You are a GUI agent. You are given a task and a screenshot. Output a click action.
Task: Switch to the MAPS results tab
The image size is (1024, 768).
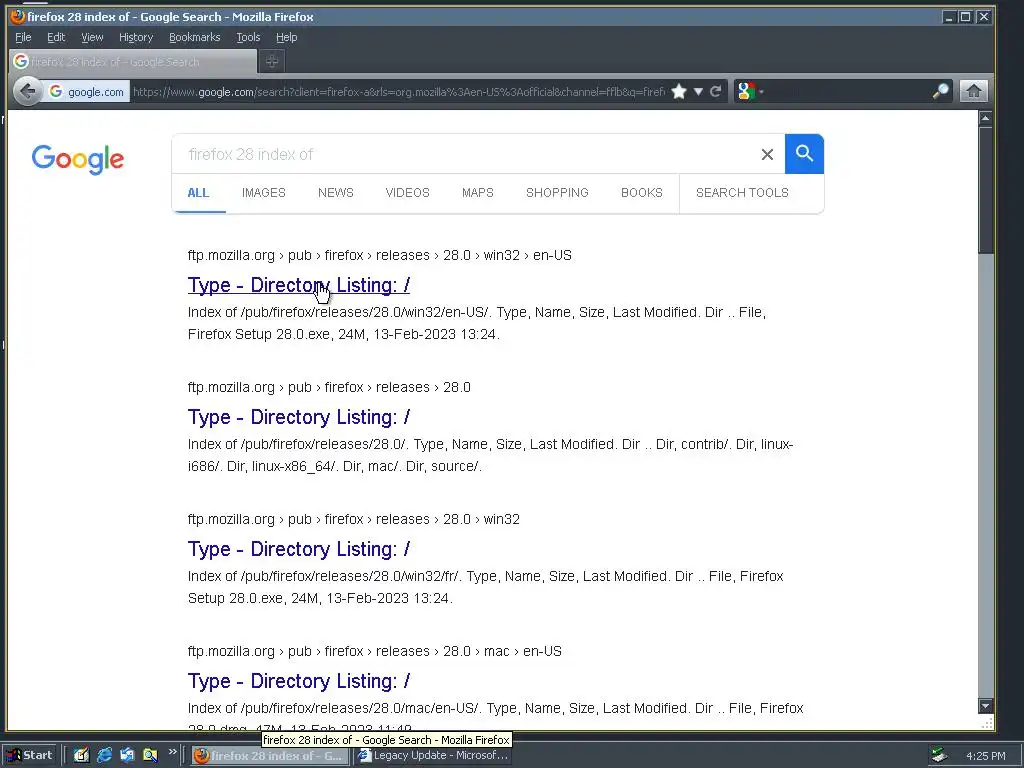pyautogui.click(x=477, y=193)
